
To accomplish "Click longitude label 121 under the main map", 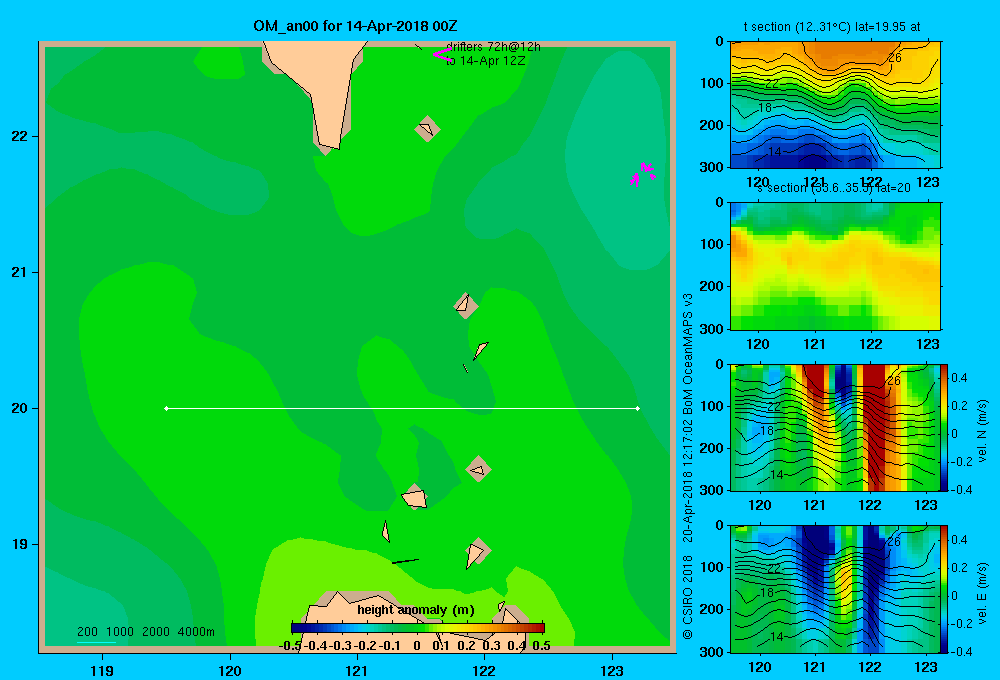I will (357, 670).
